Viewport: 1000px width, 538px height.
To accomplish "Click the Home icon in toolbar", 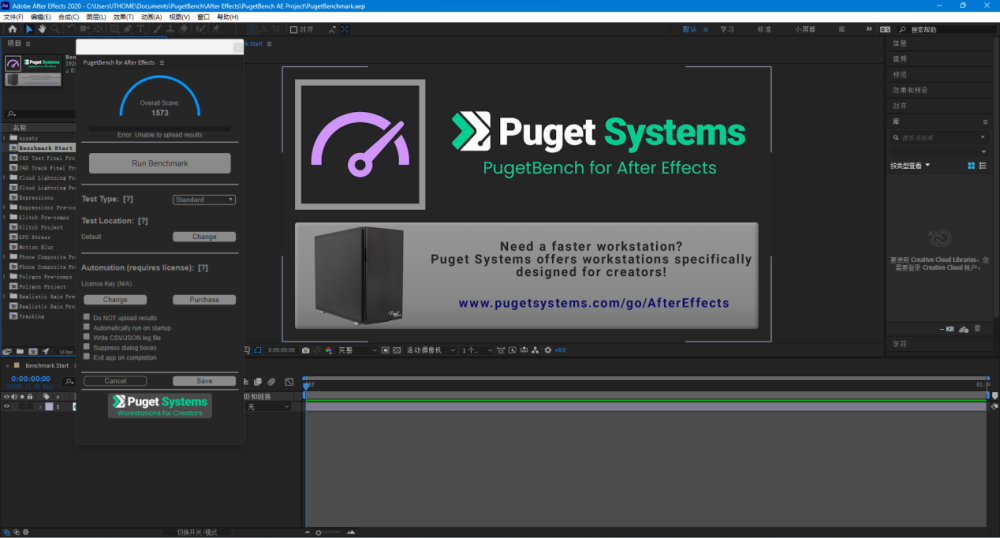I will [x=12, y=29].
